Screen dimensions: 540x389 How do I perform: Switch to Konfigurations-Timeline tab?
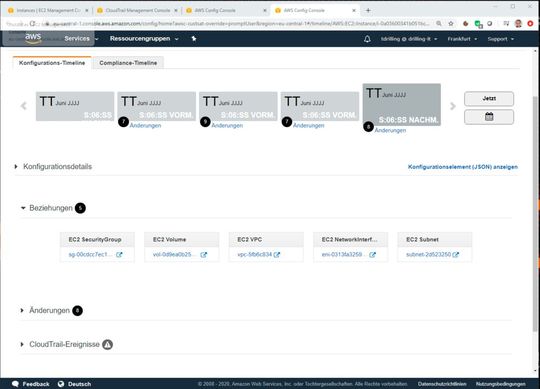coord(52,63)
